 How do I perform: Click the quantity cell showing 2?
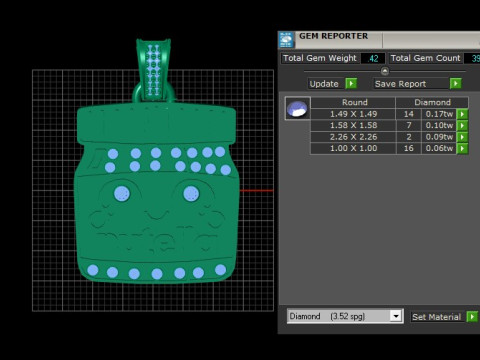point(409,137)
